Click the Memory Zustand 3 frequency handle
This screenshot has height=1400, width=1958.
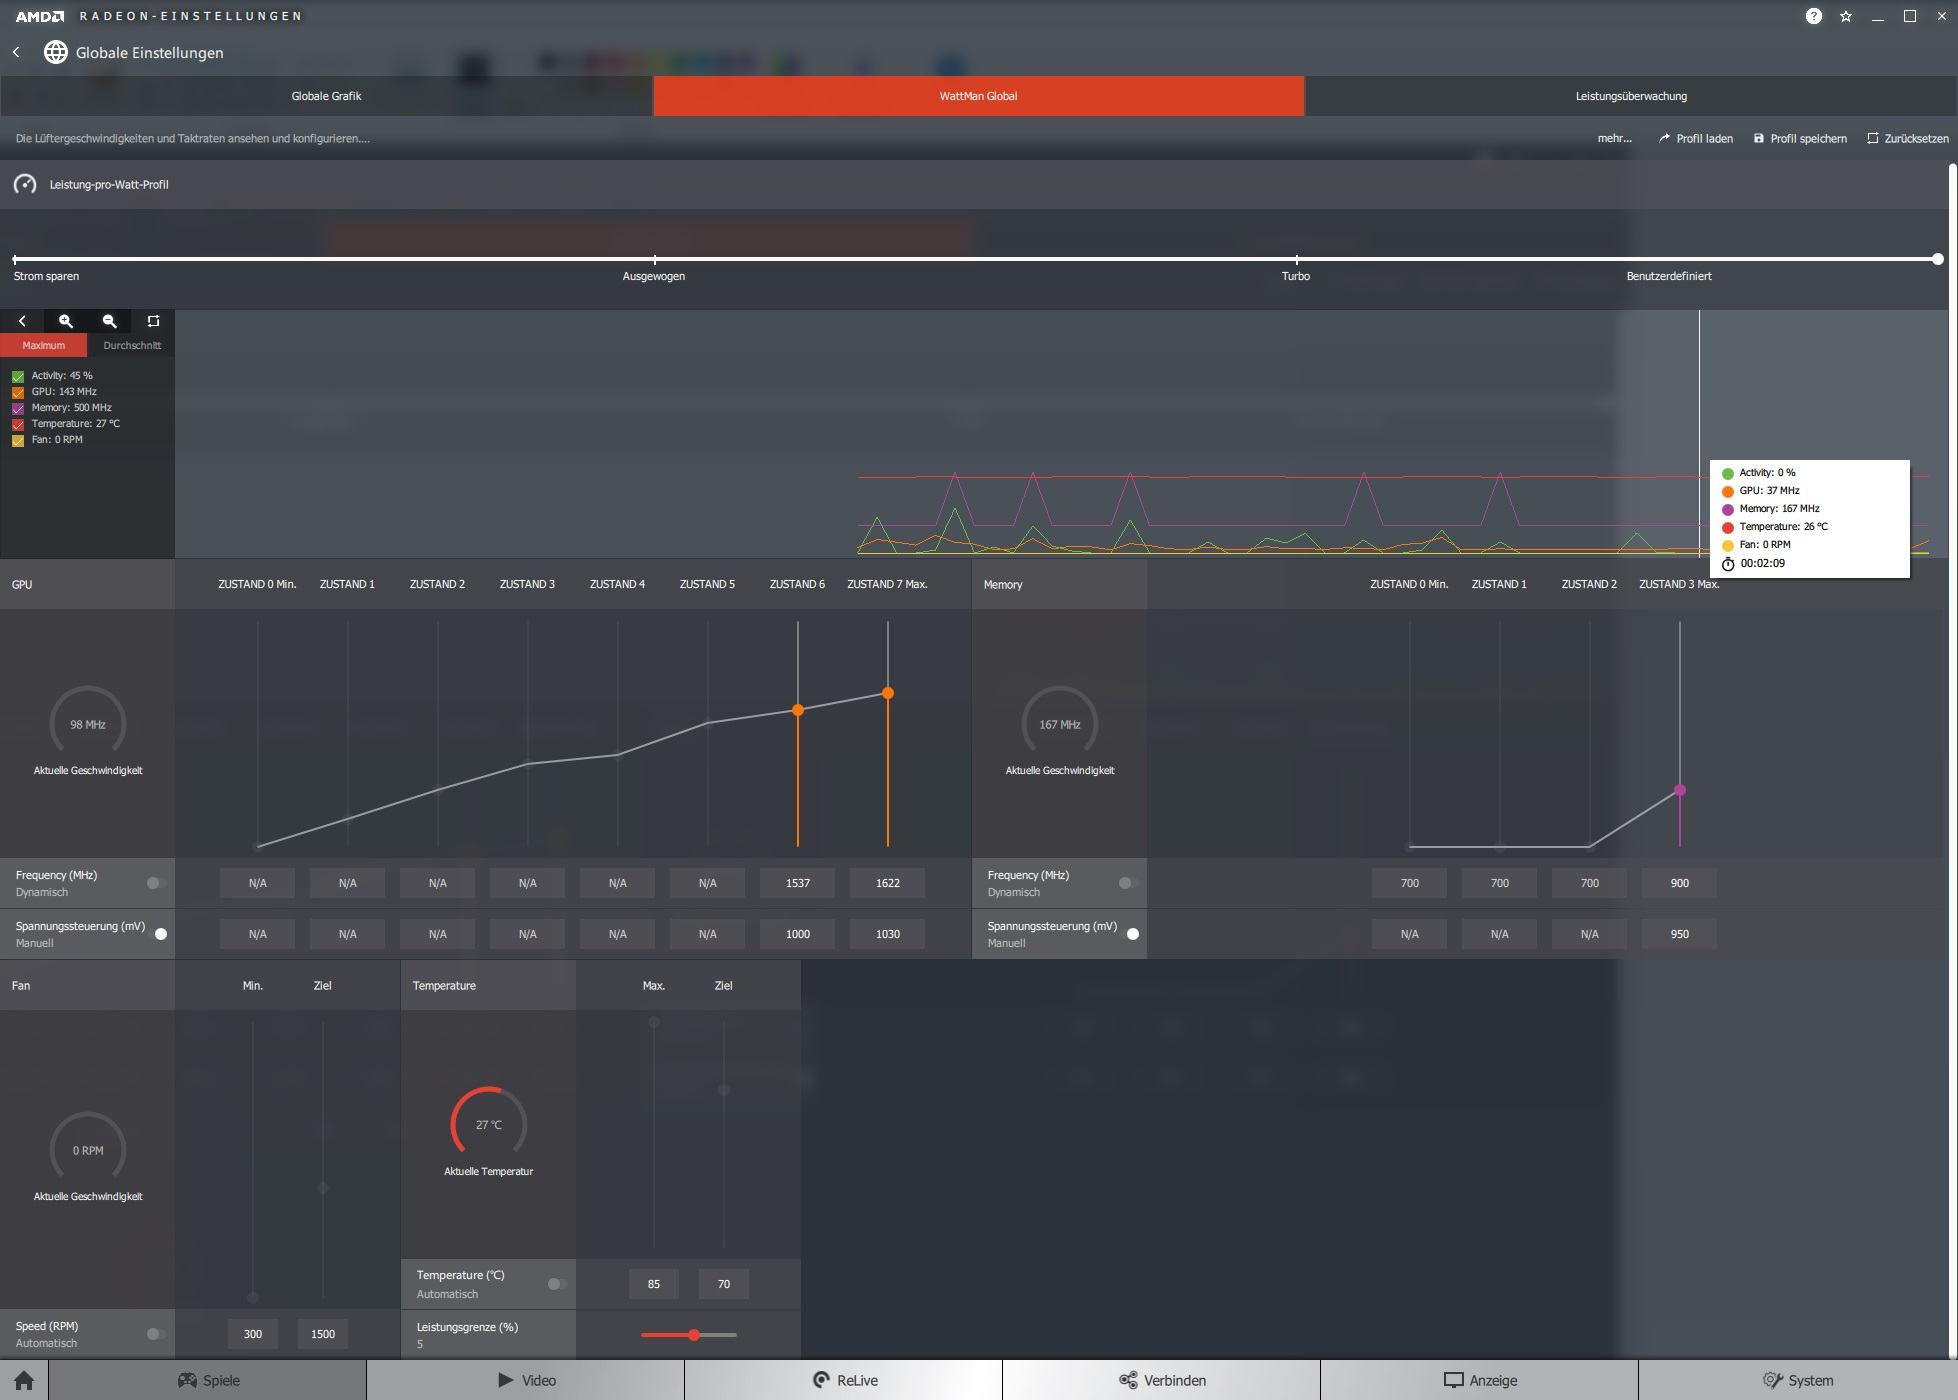coord(1680,790)
